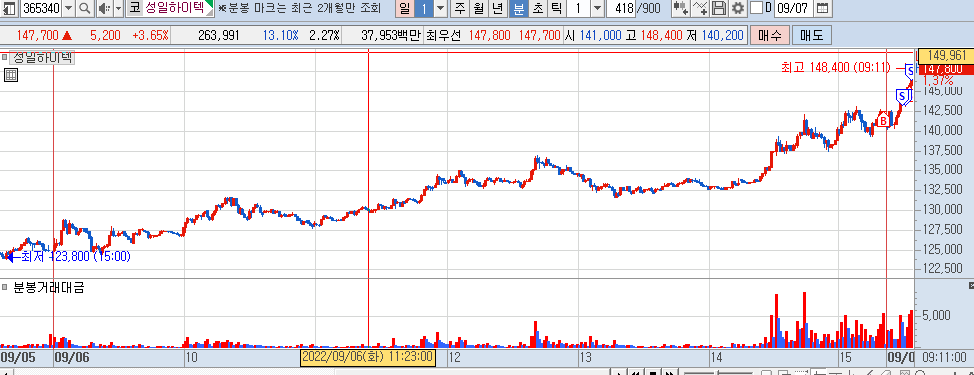Toggle the square next to 분봉거래대금
974x375 pixels.
tap(4, 287)
